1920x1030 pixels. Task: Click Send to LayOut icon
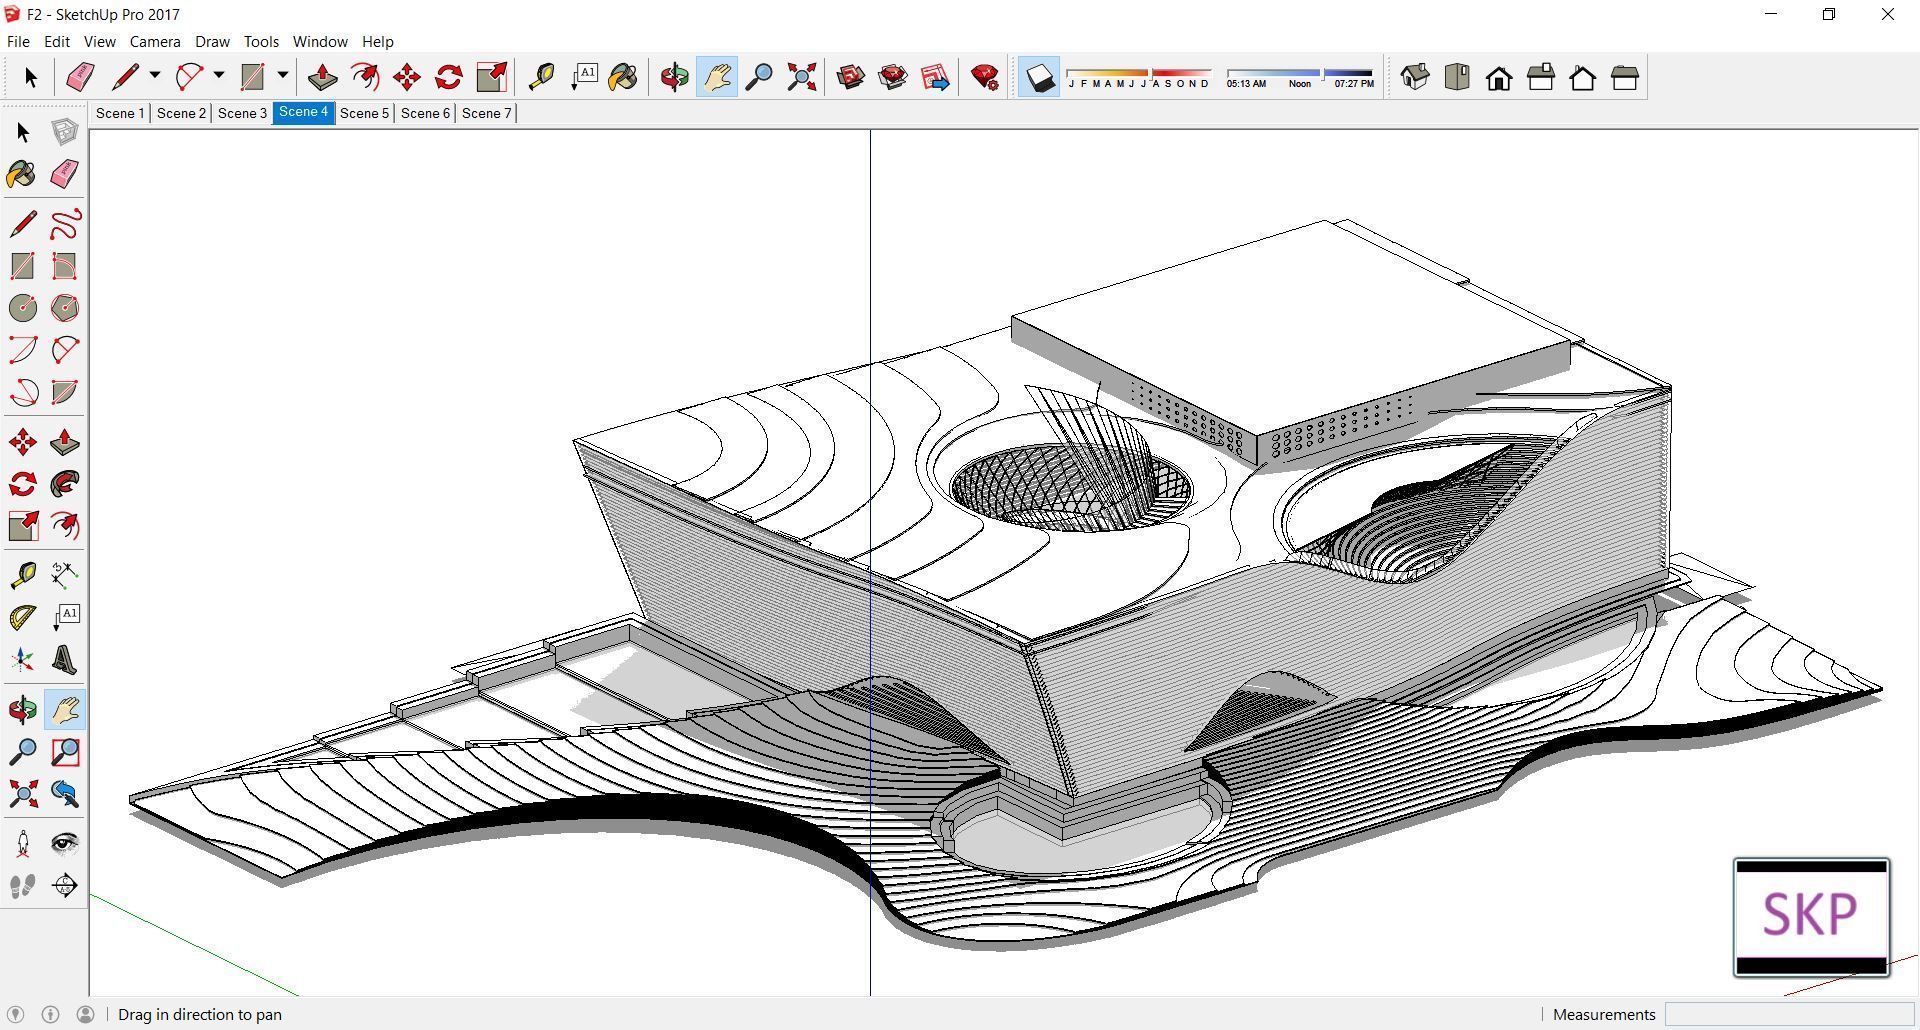[x=935, y=78]
